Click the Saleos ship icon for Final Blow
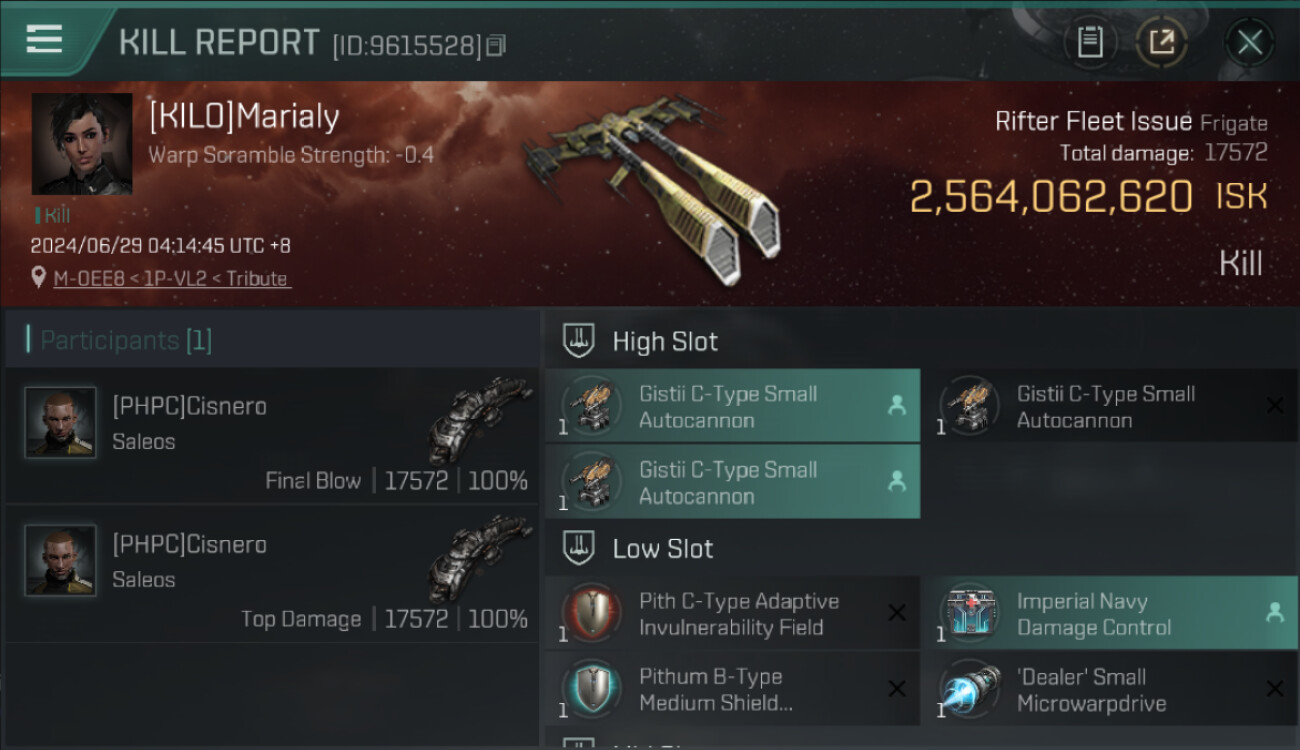The height and width of the screenshot is (750, 1300). tap(480, 417)
